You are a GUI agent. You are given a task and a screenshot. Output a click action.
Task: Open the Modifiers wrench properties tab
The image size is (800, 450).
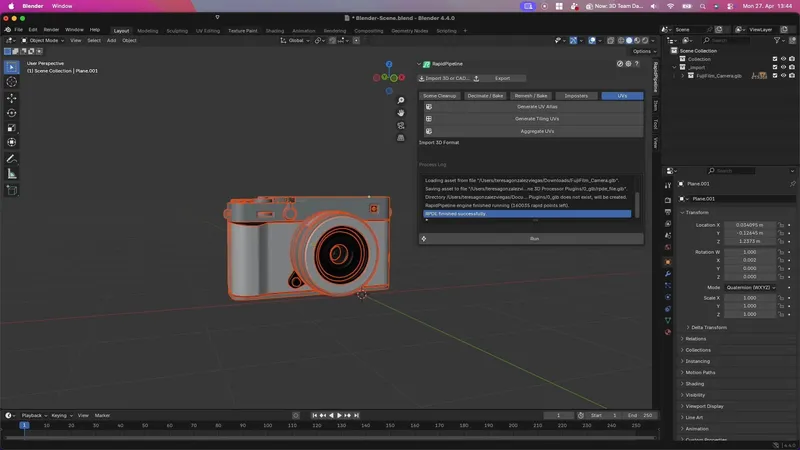pyautogui.click(x=668, y=275)
